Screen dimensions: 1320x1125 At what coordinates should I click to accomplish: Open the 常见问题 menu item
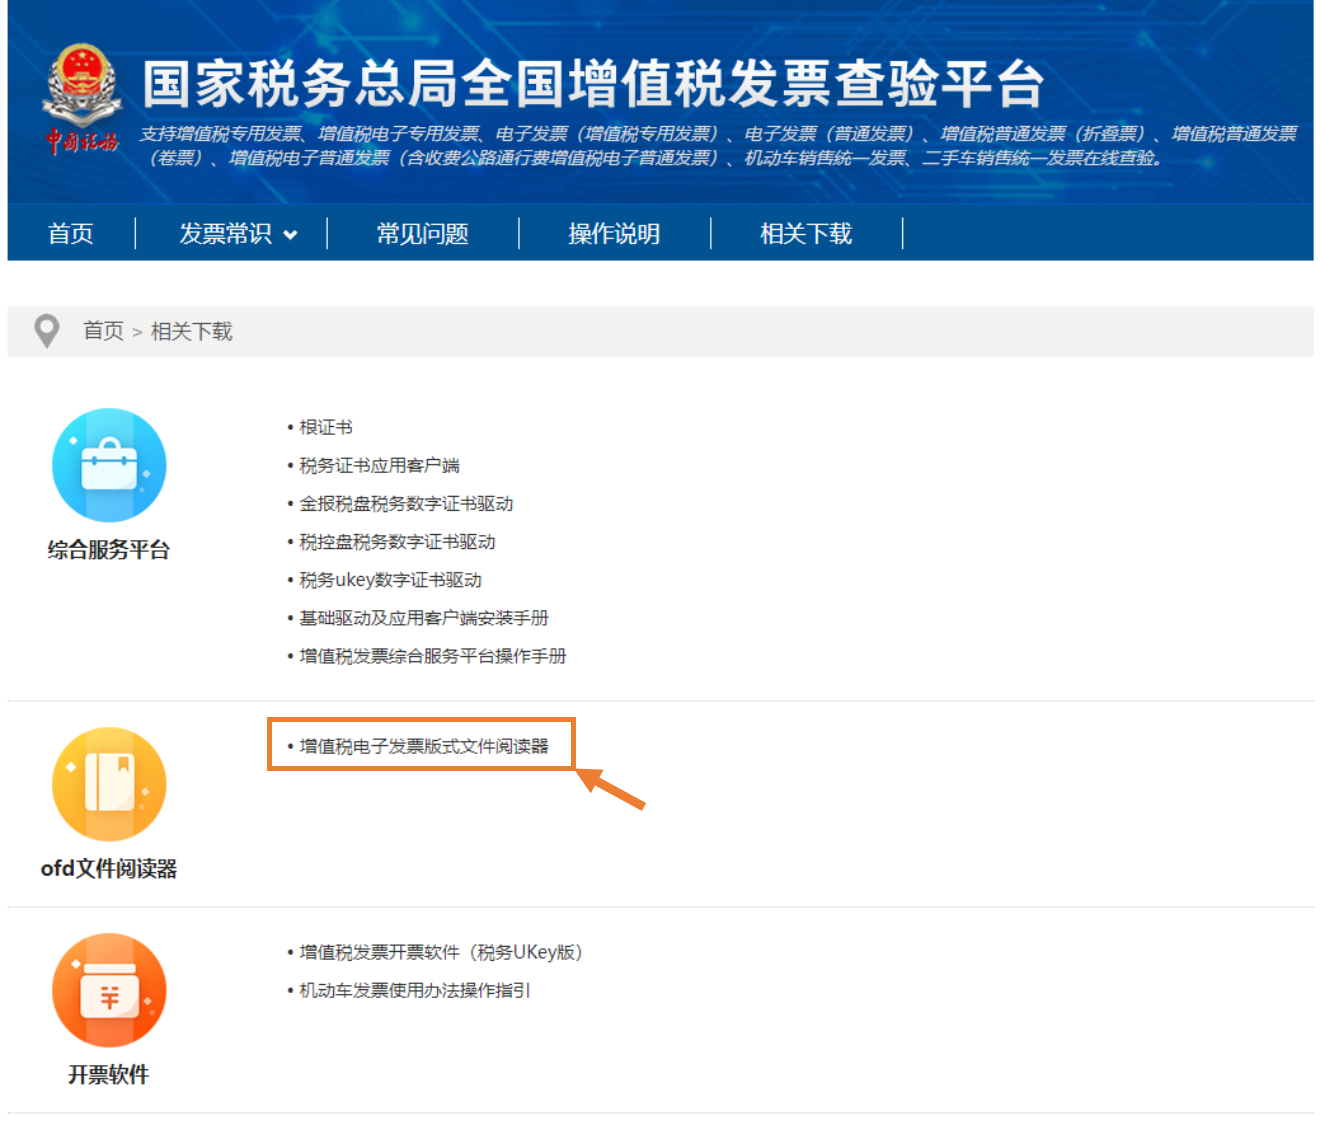(422, 234)
